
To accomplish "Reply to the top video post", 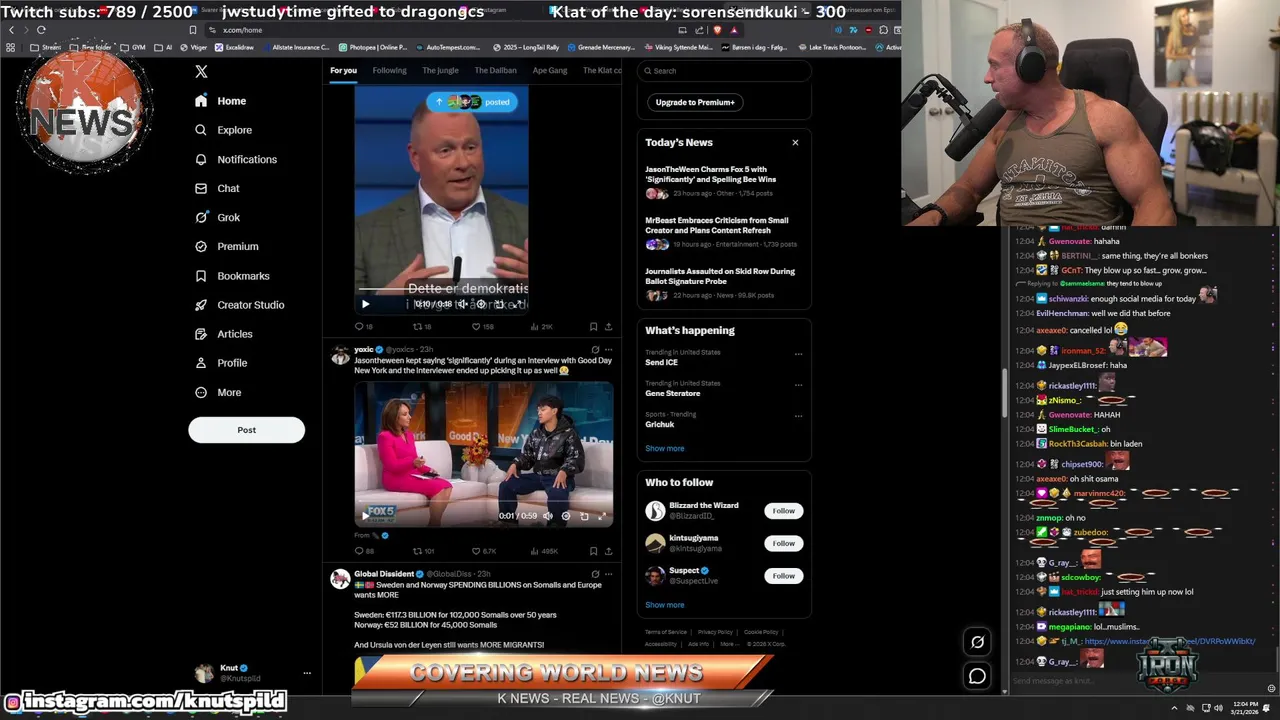I will coord(364,327).
